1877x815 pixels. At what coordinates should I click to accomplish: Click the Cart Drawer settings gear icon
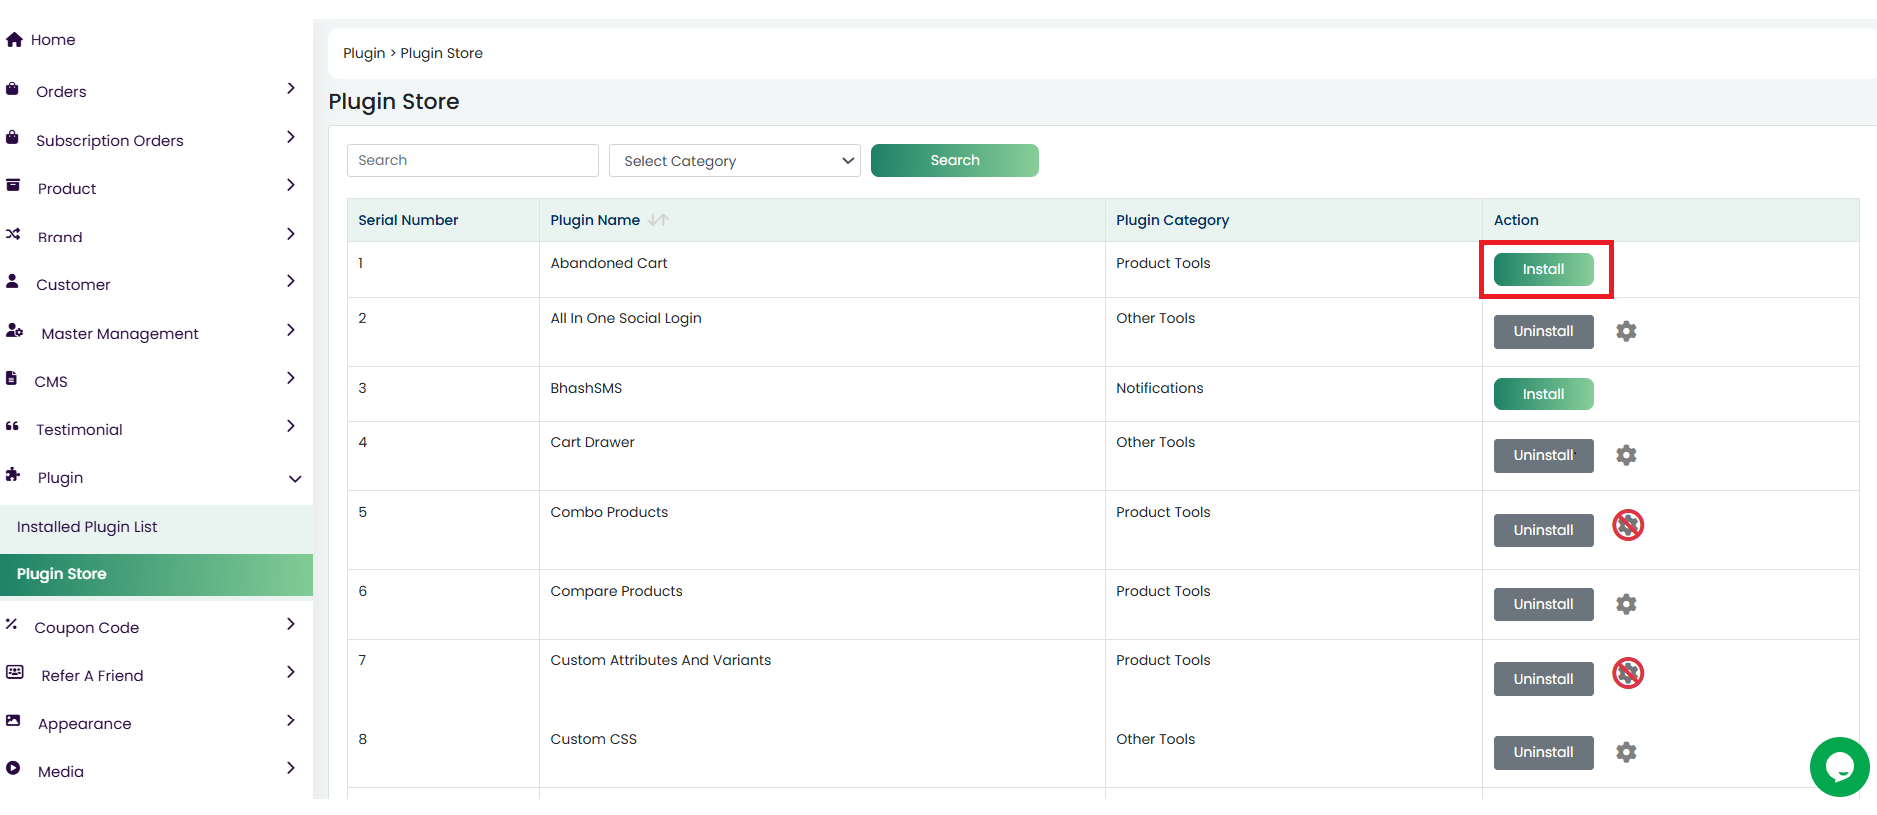(x=1626, y=455)
